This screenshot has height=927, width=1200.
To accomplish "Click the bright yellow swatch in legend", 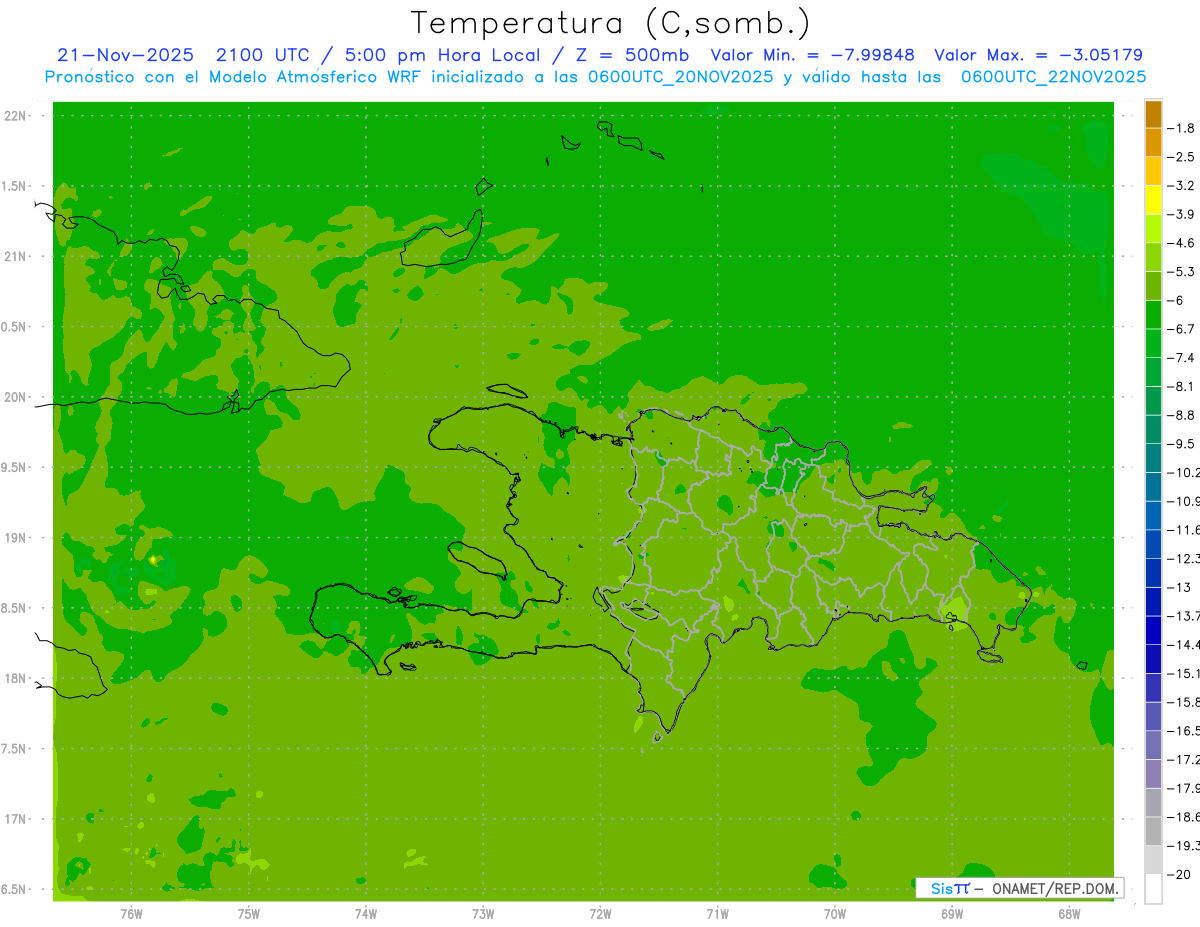I will pyautogui.click(x=1153, y=200).
